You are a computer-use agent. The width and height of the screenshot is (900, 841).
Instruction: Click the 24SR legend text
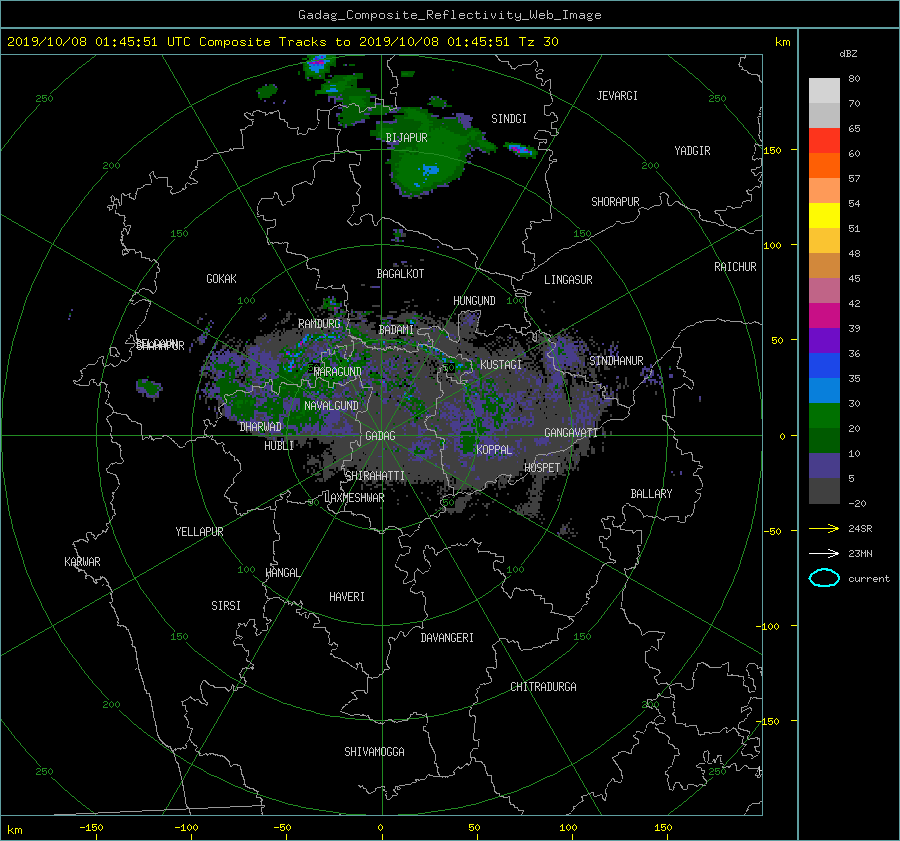point(860,529)
